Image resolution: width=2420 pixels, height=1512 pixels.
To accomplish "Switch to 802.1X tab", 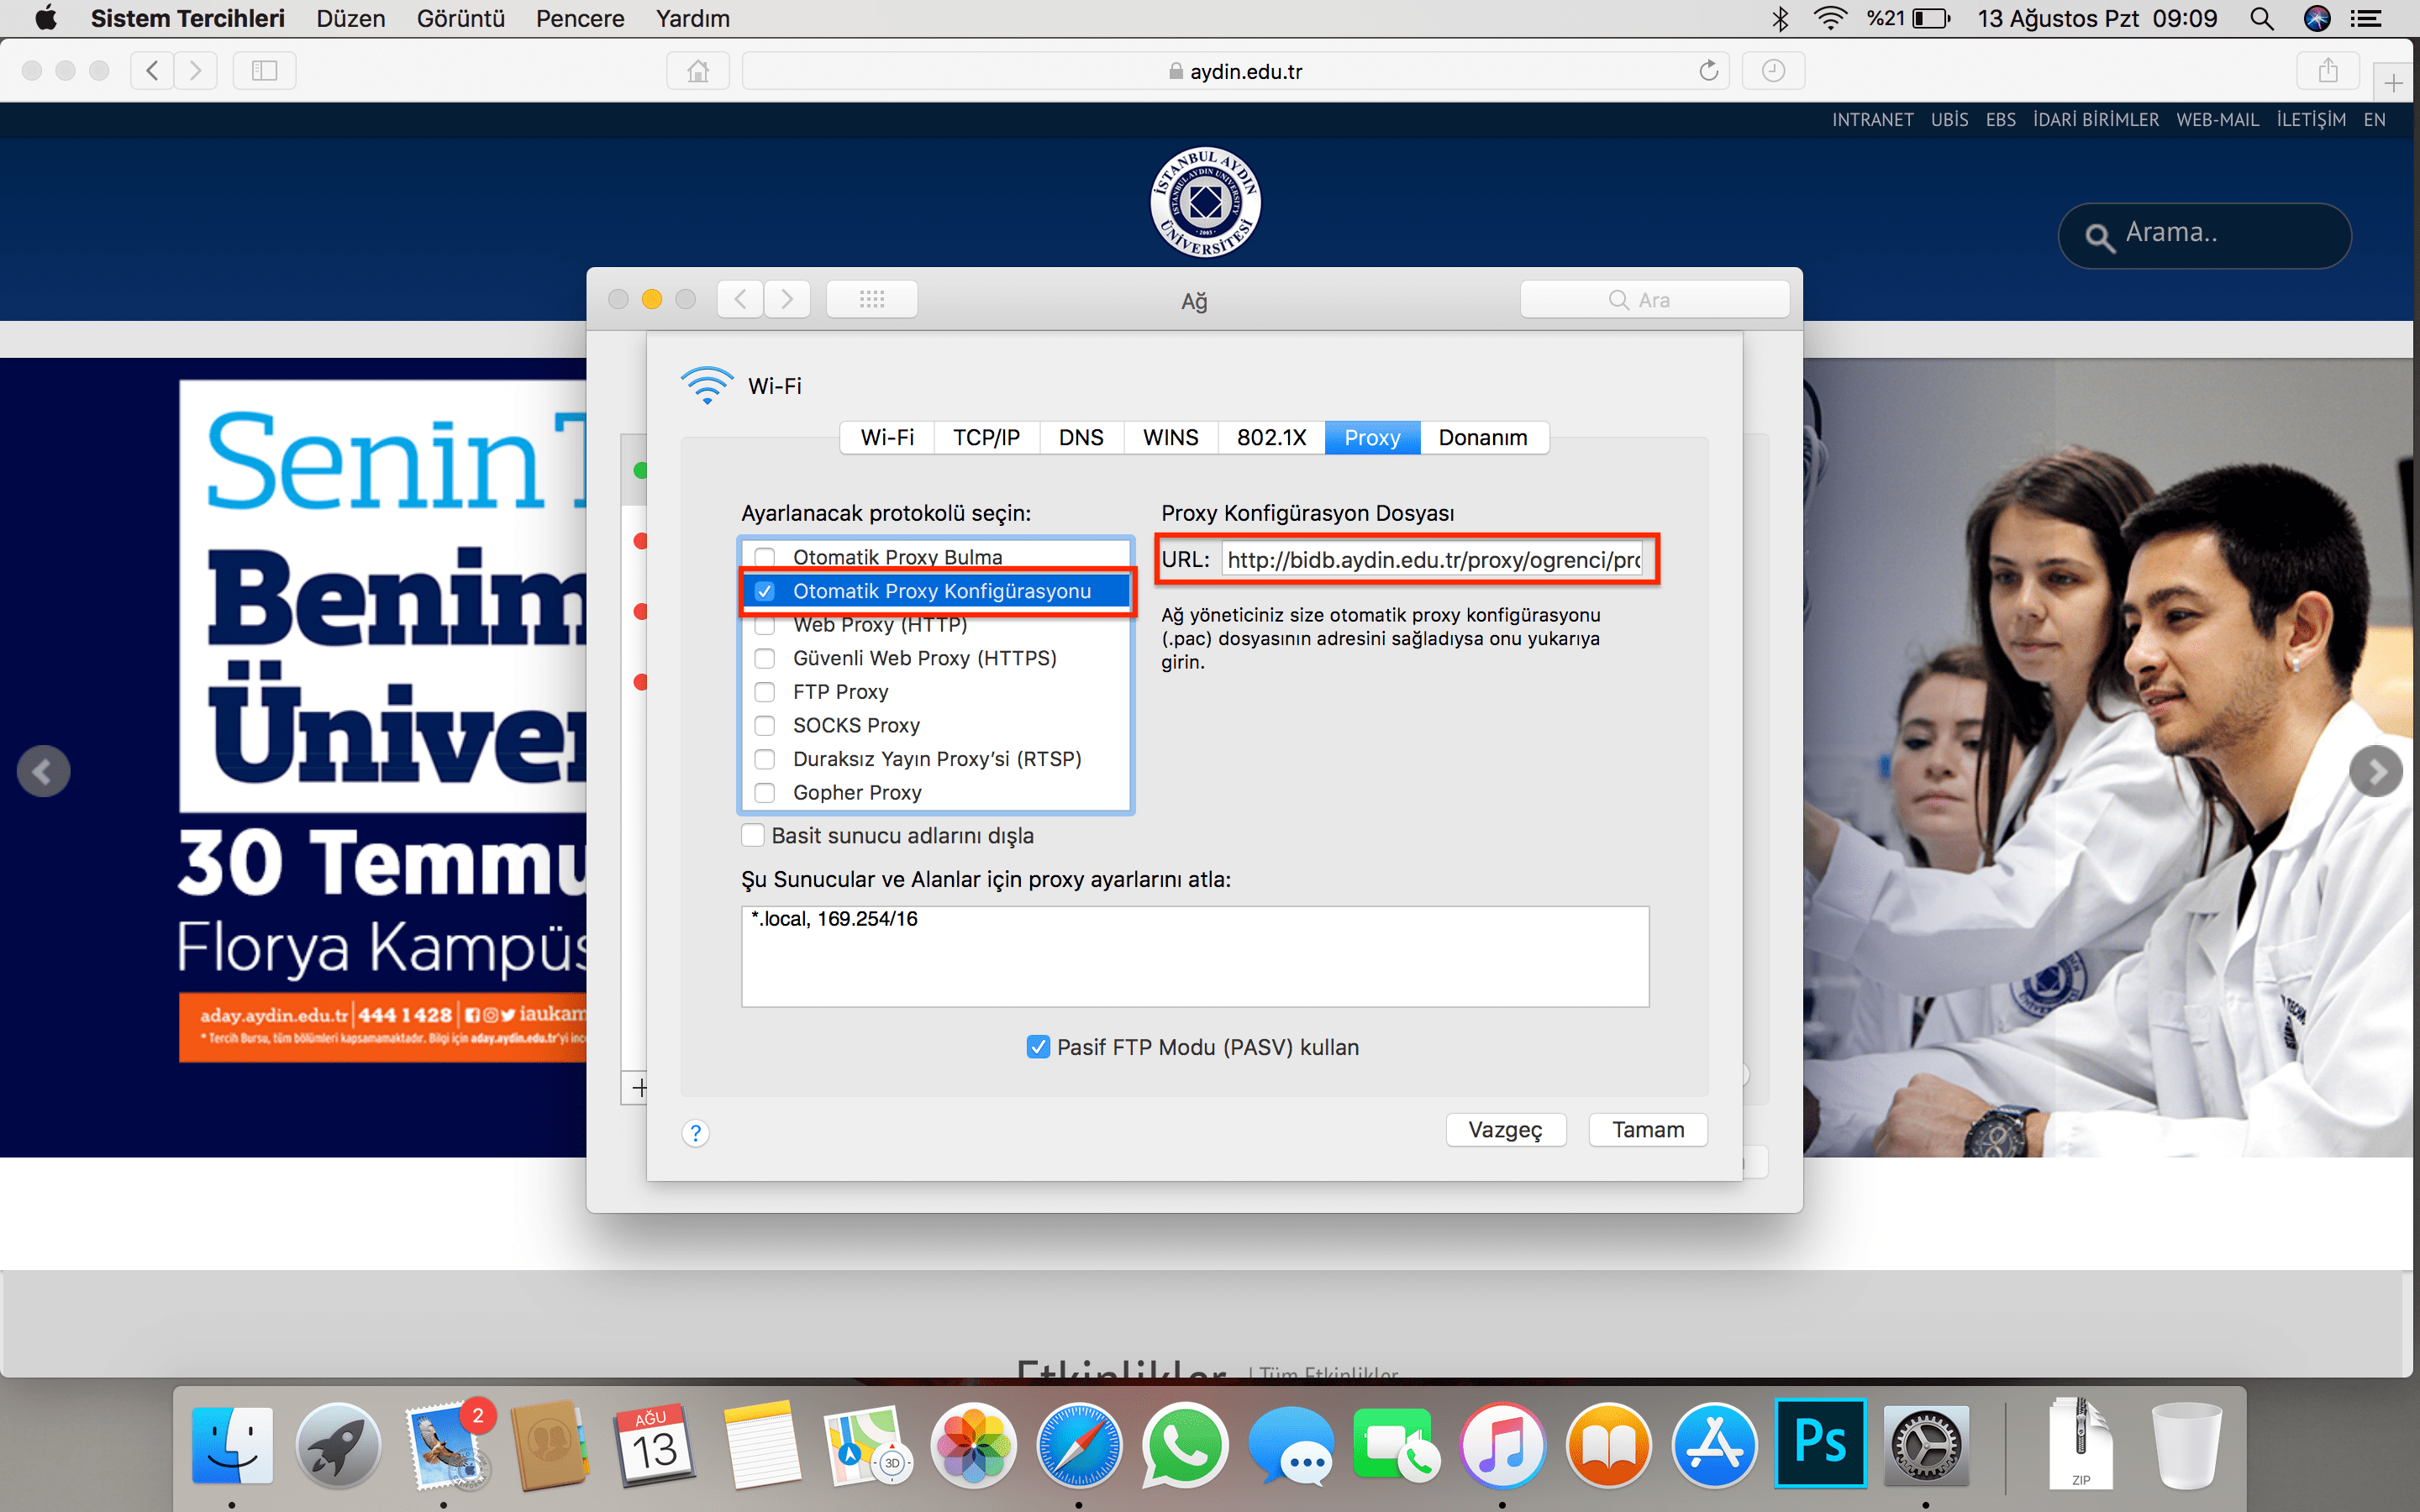I will pos(1271,438).
